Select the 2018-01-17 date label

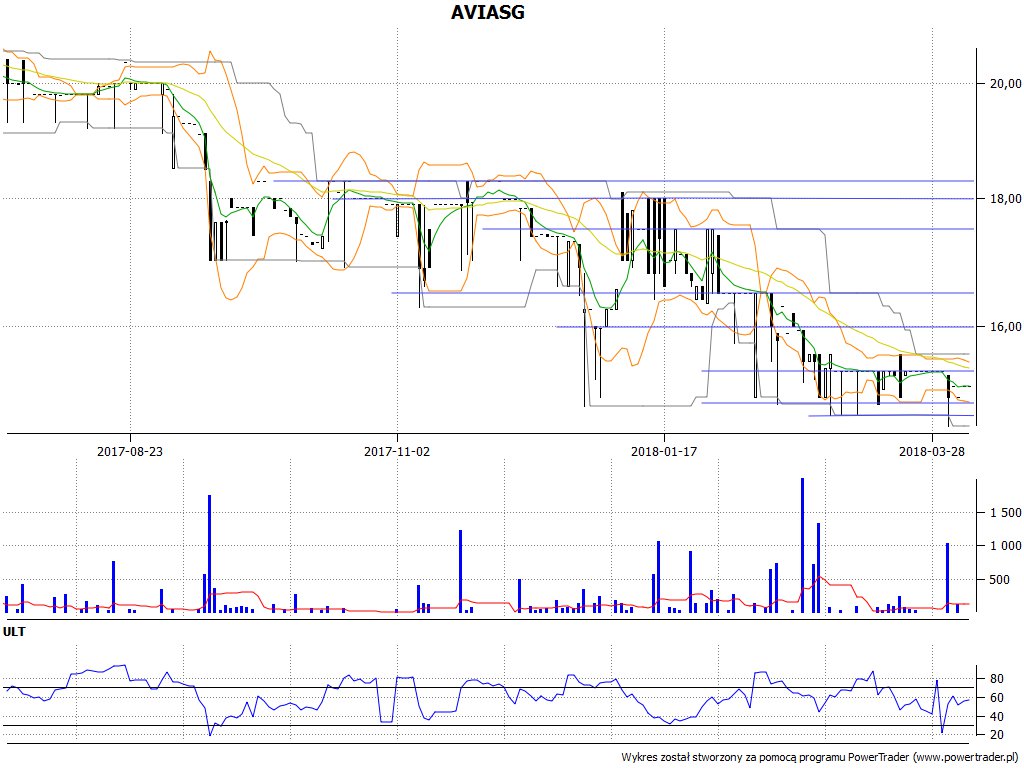point(664,451)
